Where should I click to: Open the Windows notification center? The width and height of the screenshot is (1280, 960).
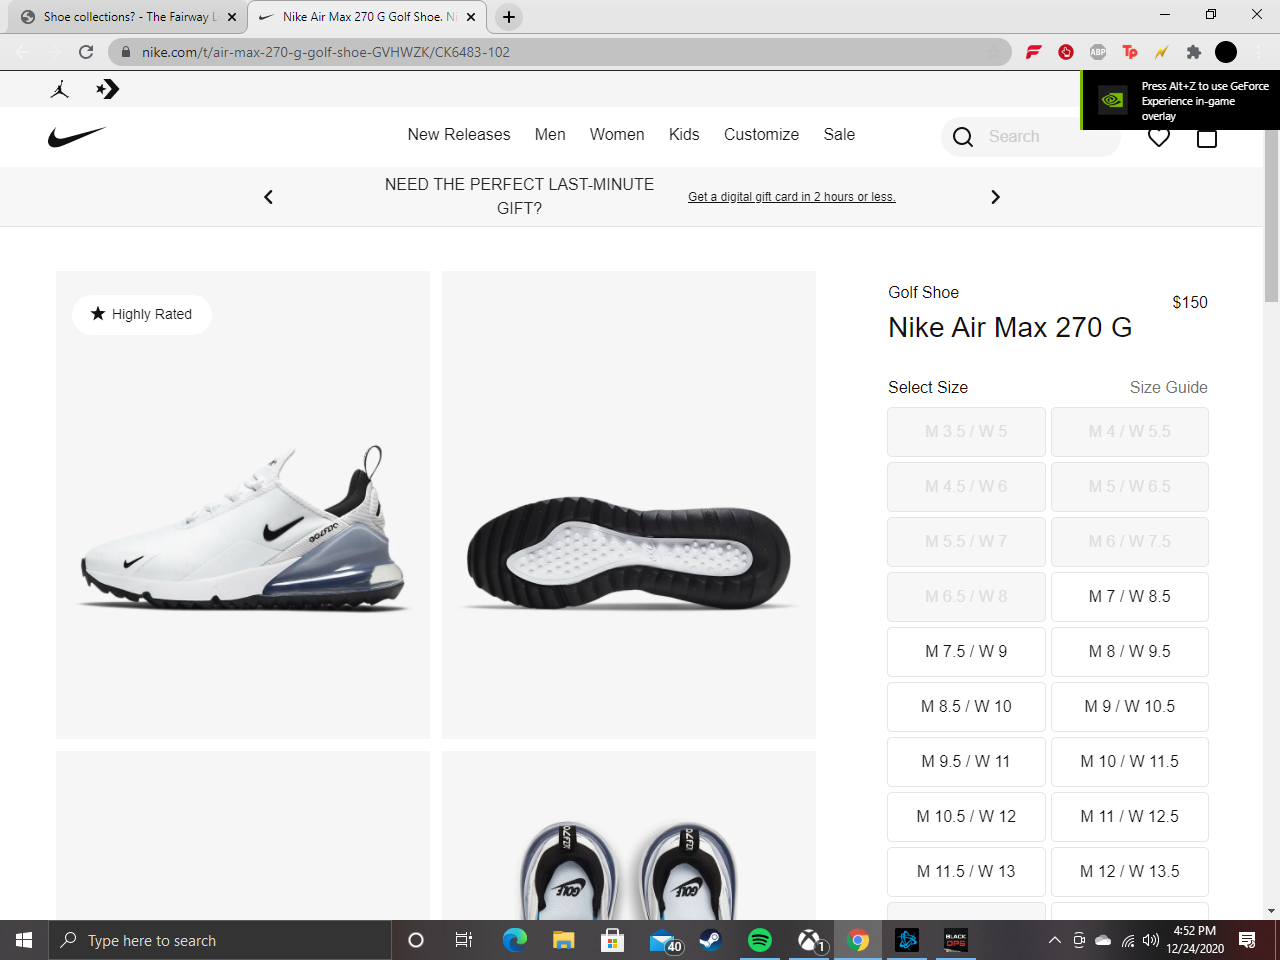pyautogui.click(x=1247, y=940)
